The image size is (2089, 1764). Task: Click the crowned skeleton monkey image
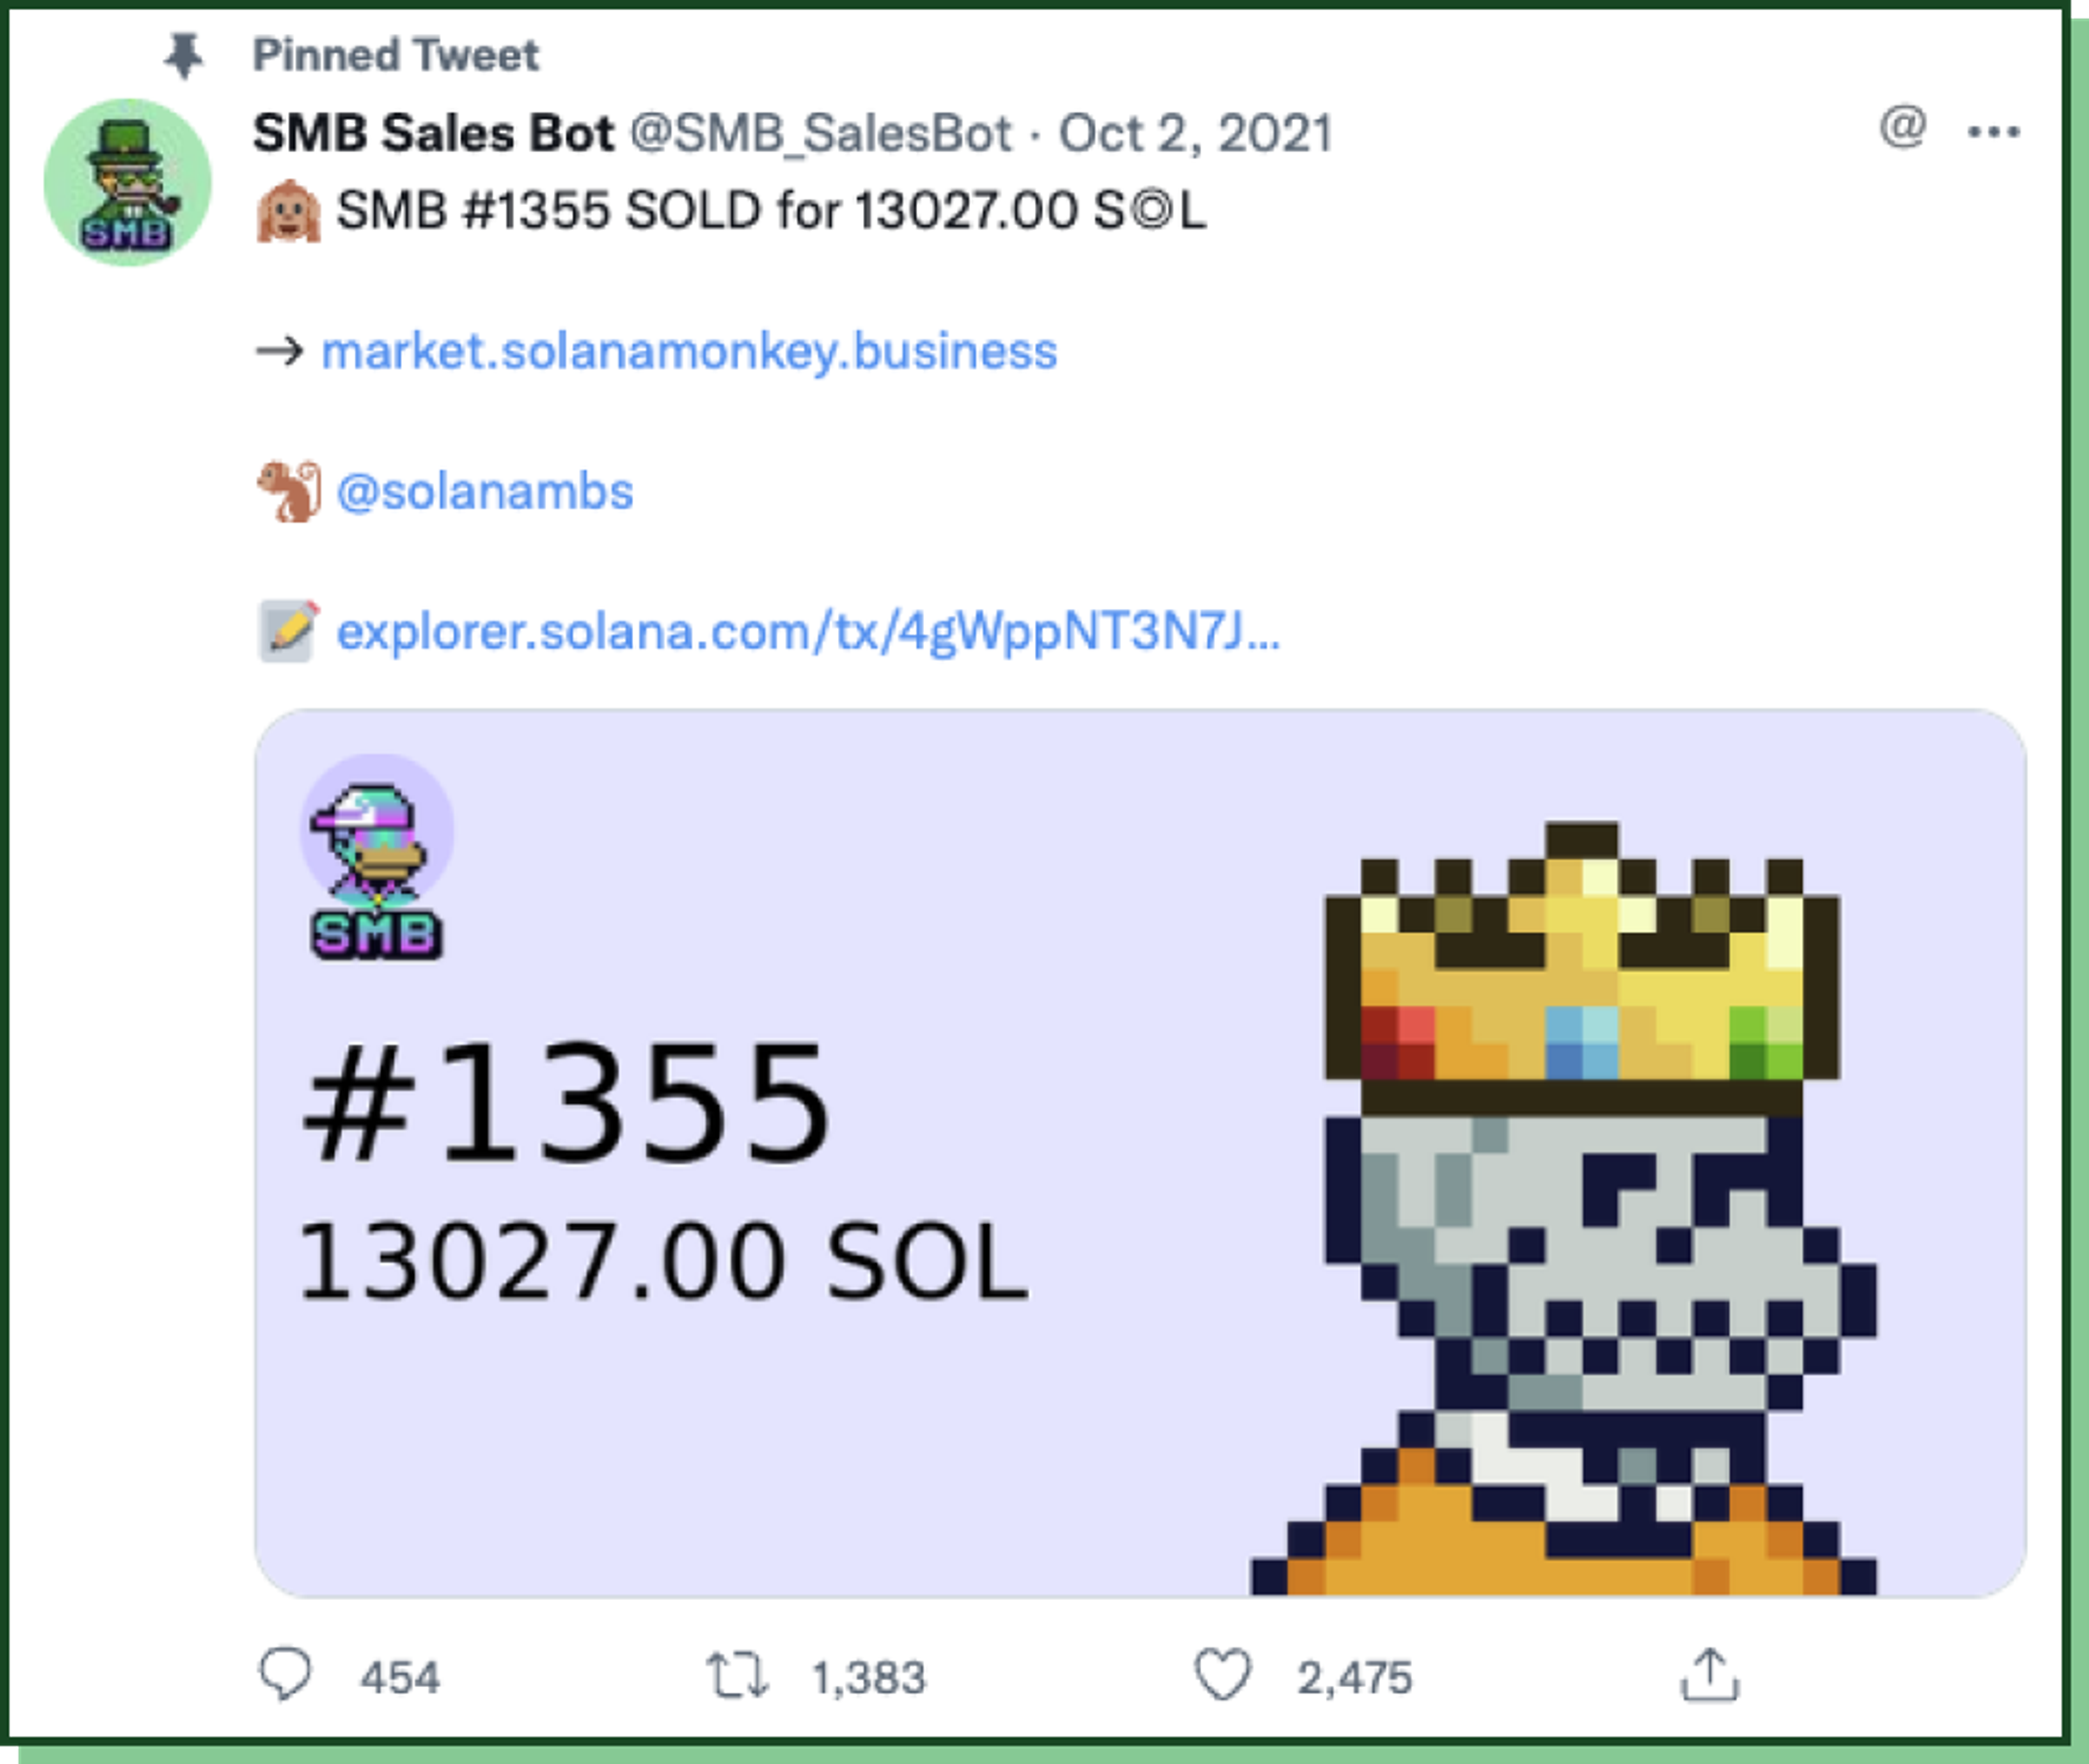[1564, 1208]
